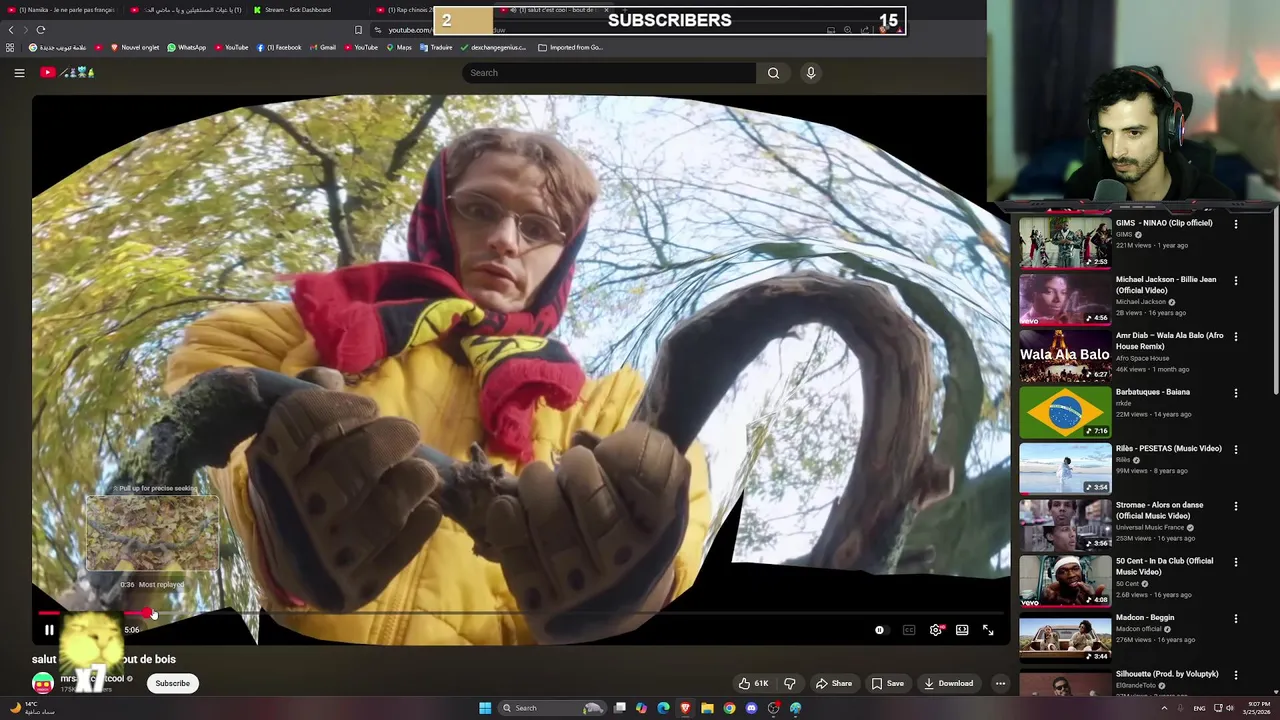Switch ENG input language indicator

[x=1199, y=708]
